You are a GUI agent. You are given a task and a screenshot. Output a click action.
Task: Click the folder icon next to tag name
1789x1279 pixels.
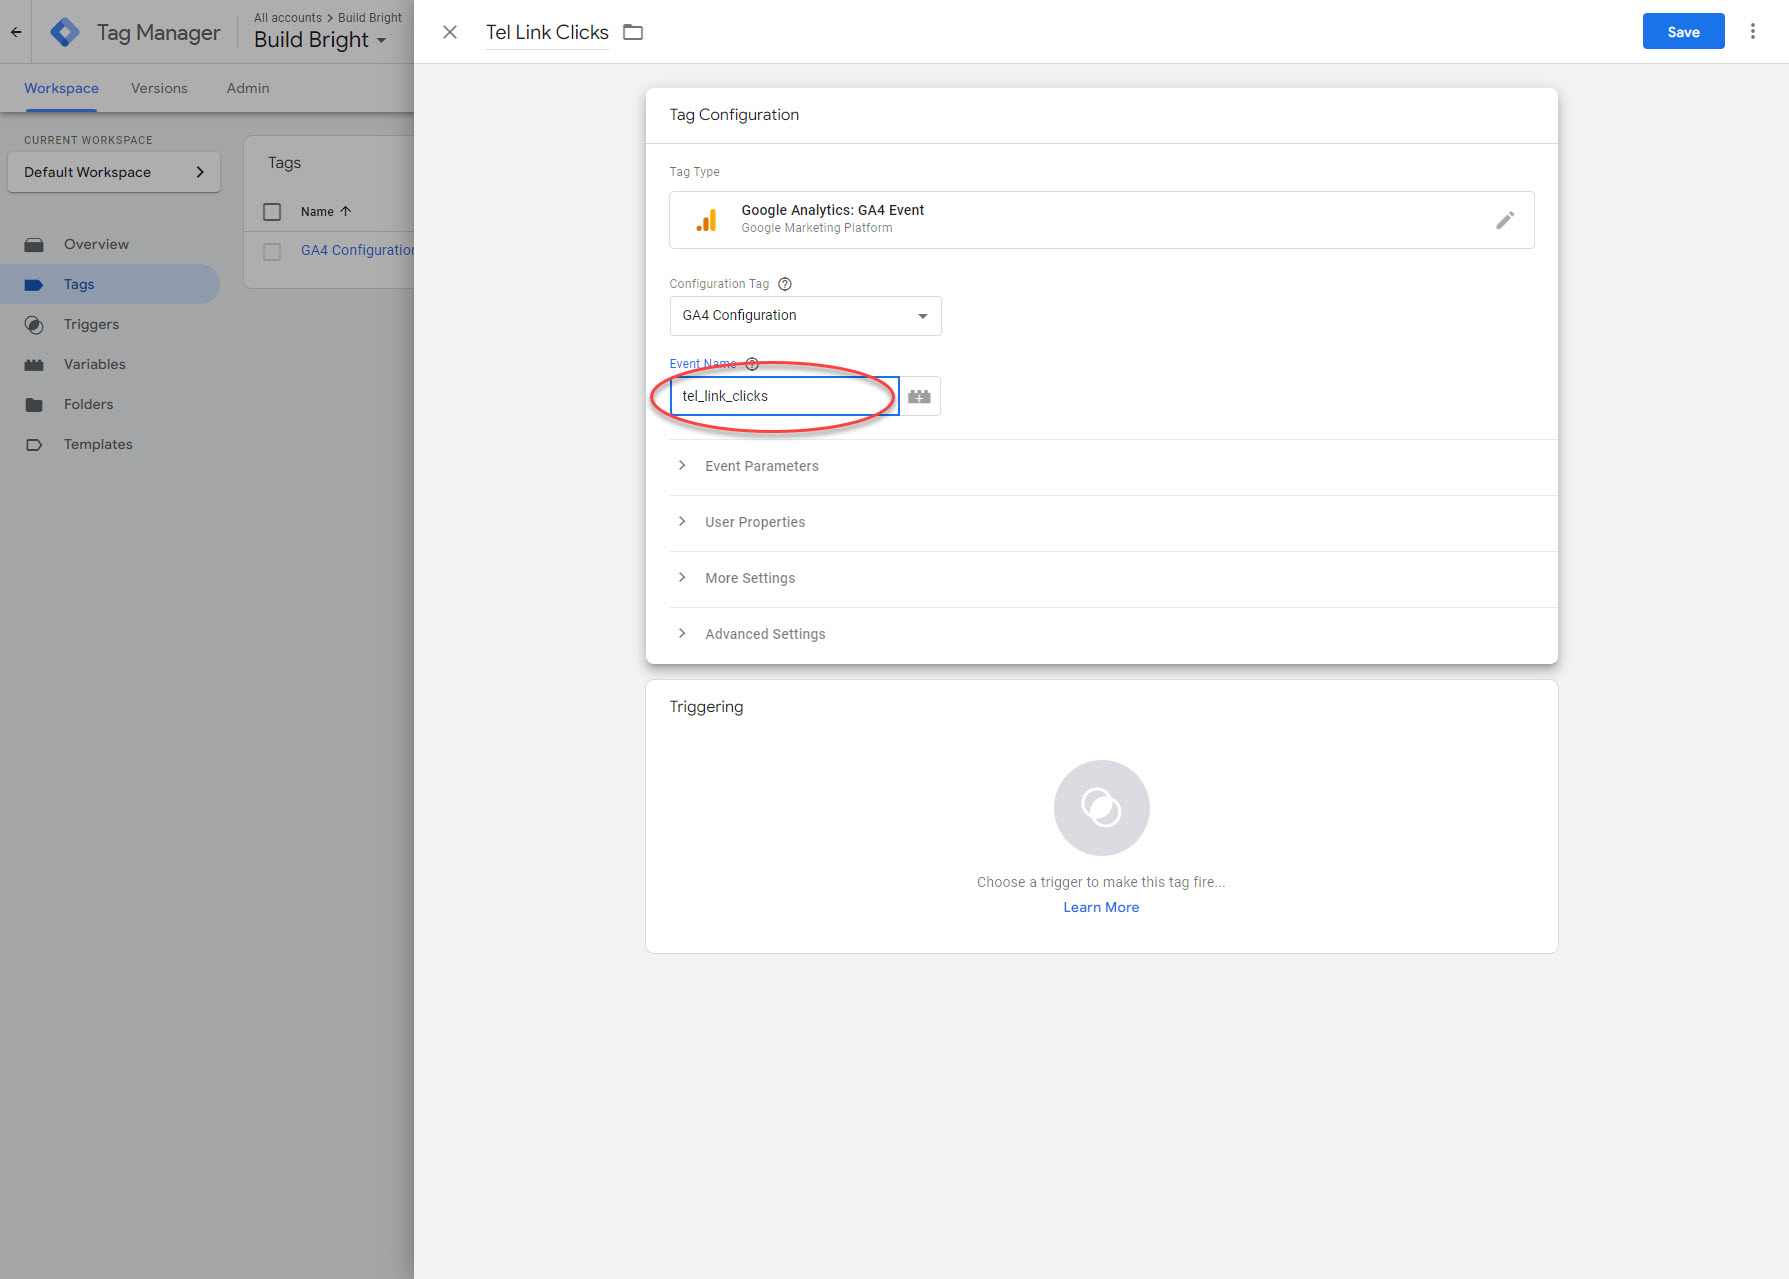pyautogui.click(x=633, y=32)
